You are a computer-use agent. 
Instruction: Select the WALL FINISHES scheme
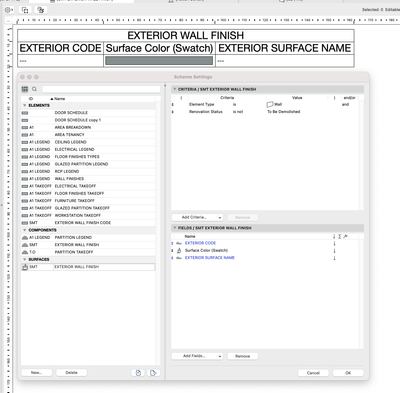pos(88,179)
